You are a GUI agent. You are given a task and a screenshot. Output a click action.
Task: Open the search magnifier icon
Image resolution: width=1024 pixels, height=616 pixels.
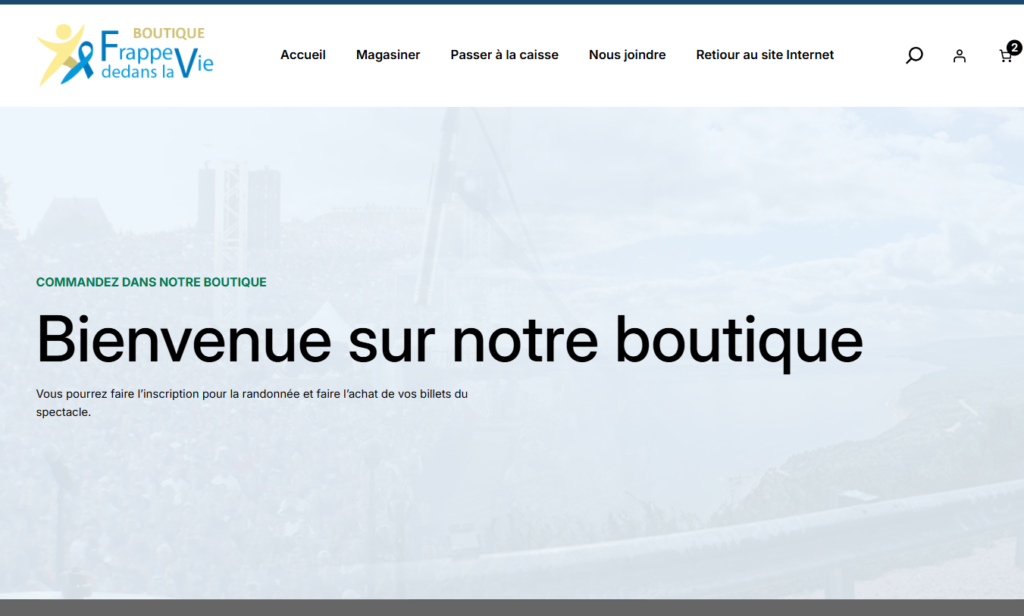tap(914, 55)
